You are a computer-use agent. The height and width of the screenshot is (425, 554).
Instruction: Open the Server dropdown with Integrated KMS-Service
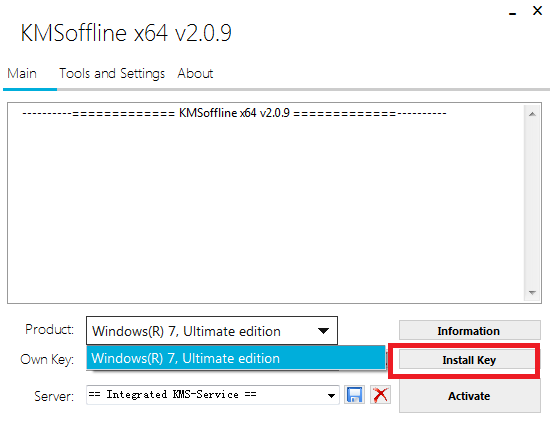tap(213, 395)
